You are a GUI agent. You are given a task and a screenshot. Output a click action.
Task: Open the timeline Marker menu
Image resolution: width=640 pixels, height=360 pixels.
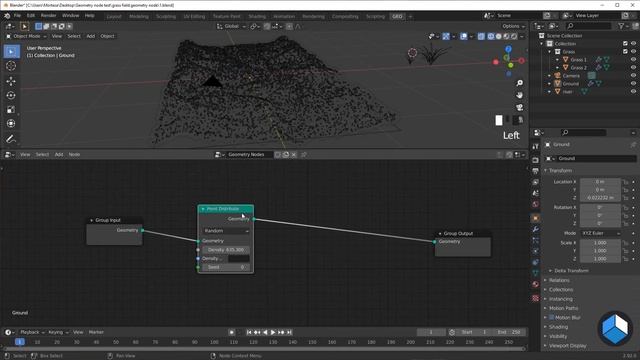click(x=96, y=332)
